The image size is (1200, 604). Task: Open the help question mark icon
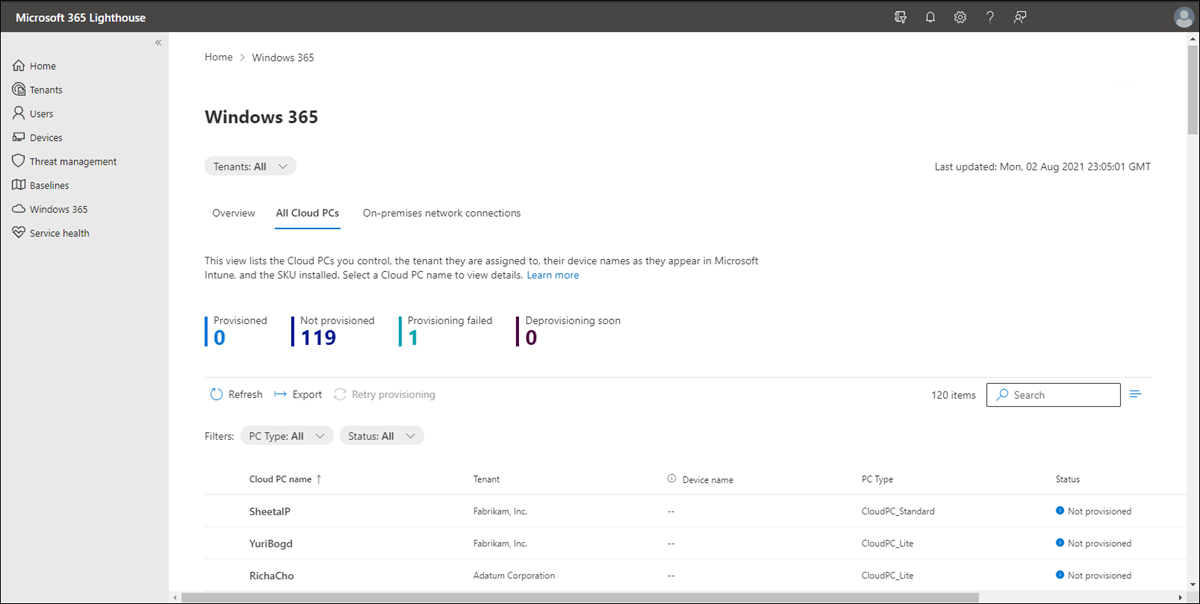point(990,17)
